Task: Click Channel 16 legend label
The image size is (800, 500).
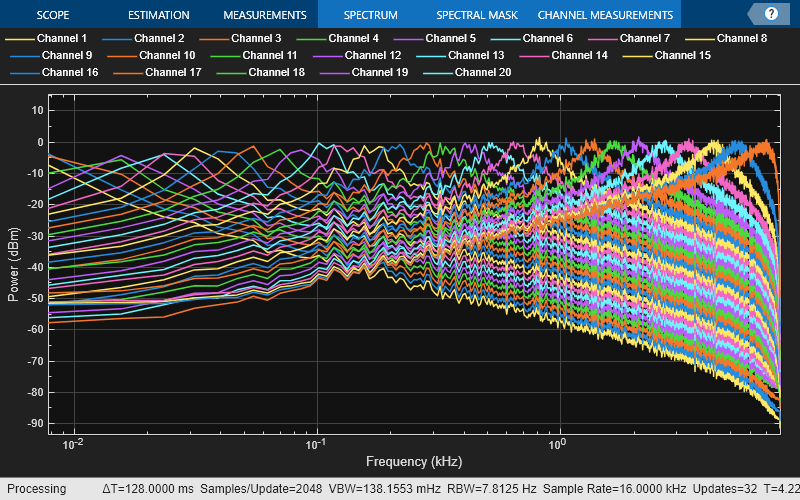Action: click(70, 72)
